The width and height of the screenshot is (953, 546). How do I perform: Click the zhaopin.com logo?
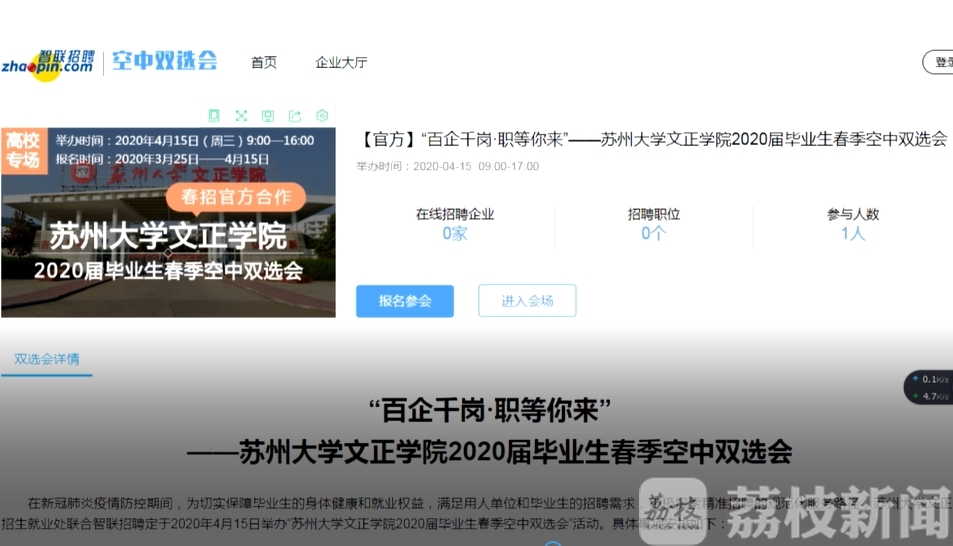(x=48, y=64)
